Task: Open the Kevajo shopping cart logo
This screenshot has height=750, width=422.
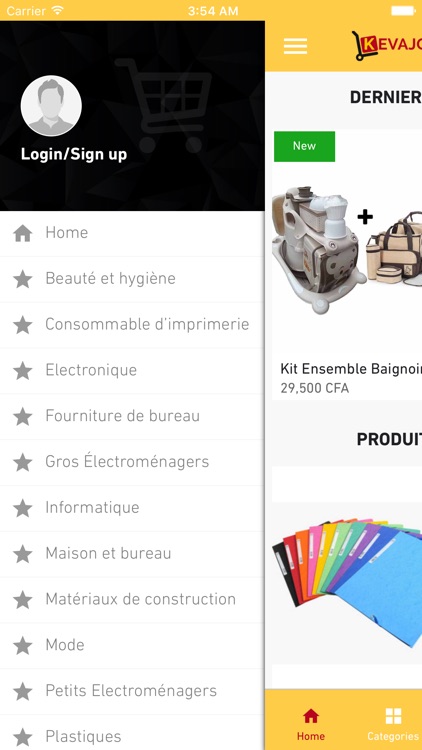Action: (387, 45)
